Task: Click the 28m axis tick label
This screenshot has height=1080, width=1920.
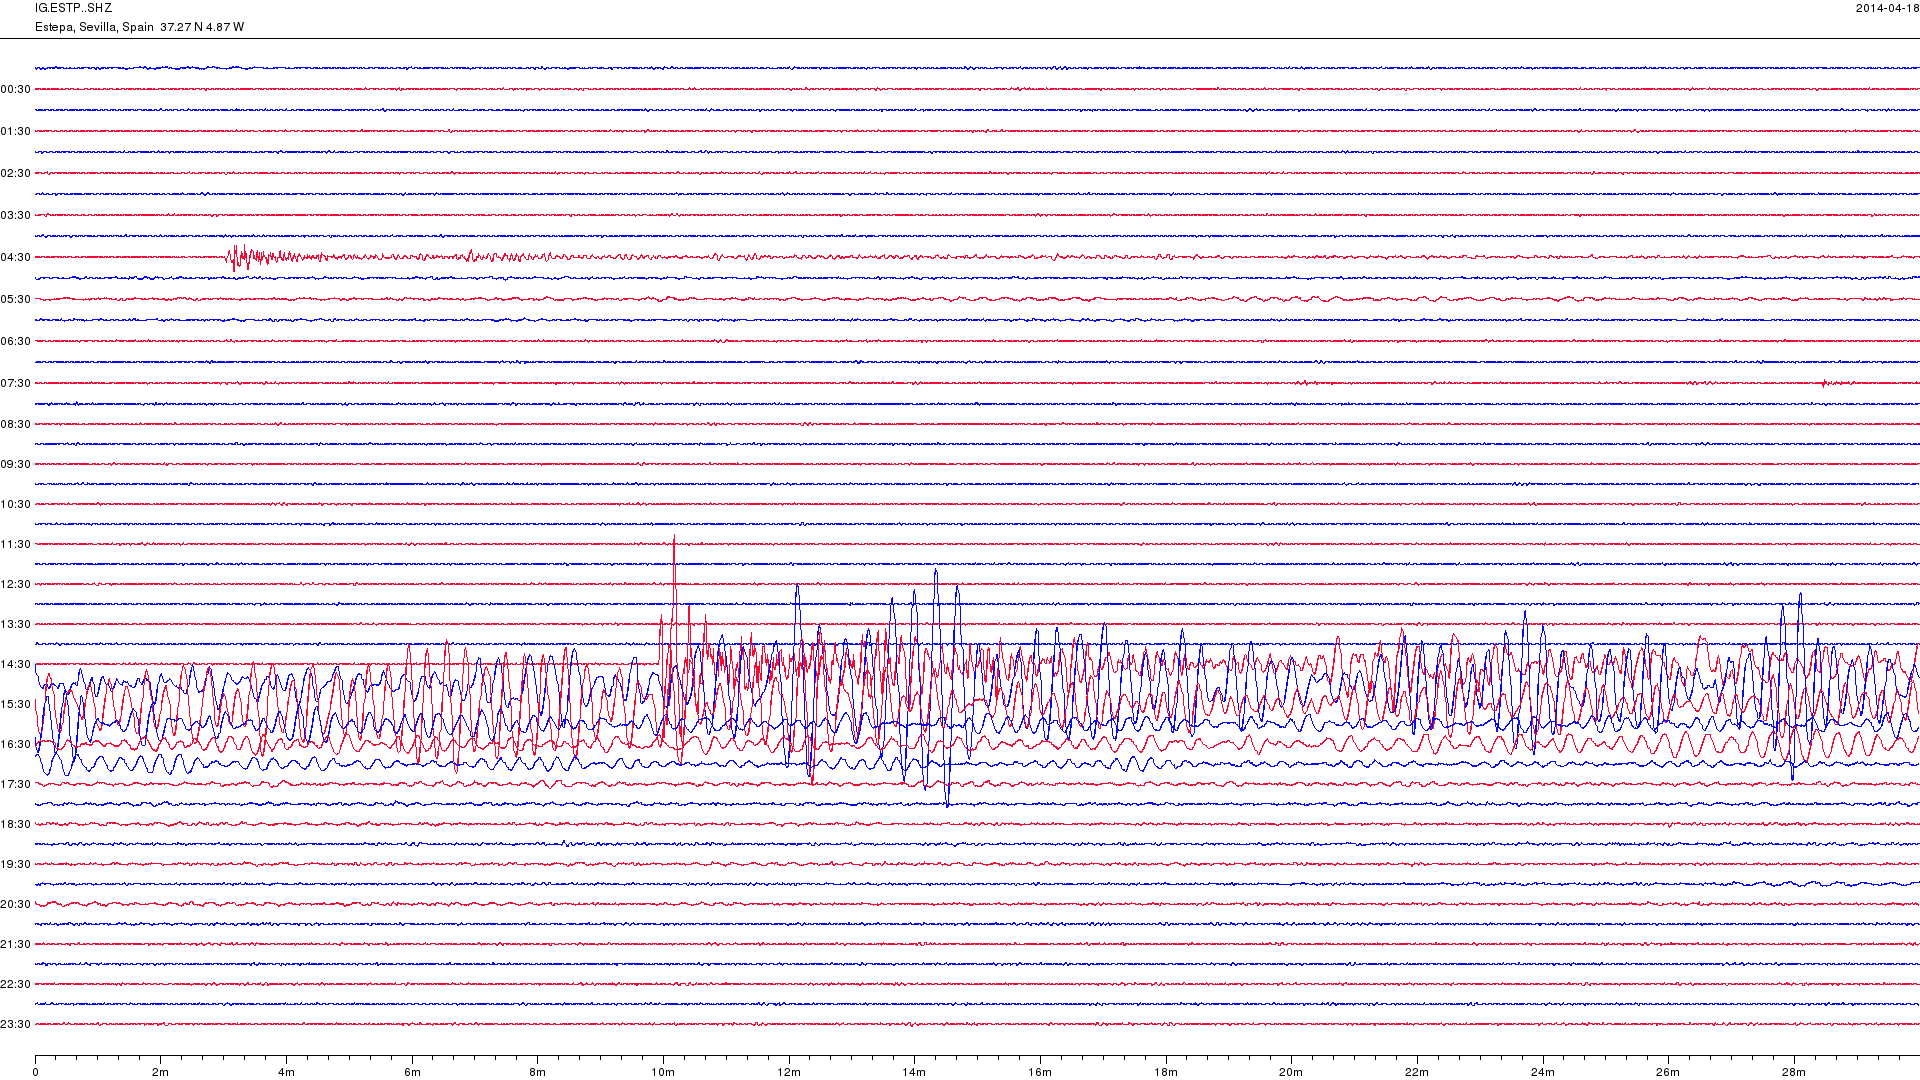Action: pos(1794,1072)
